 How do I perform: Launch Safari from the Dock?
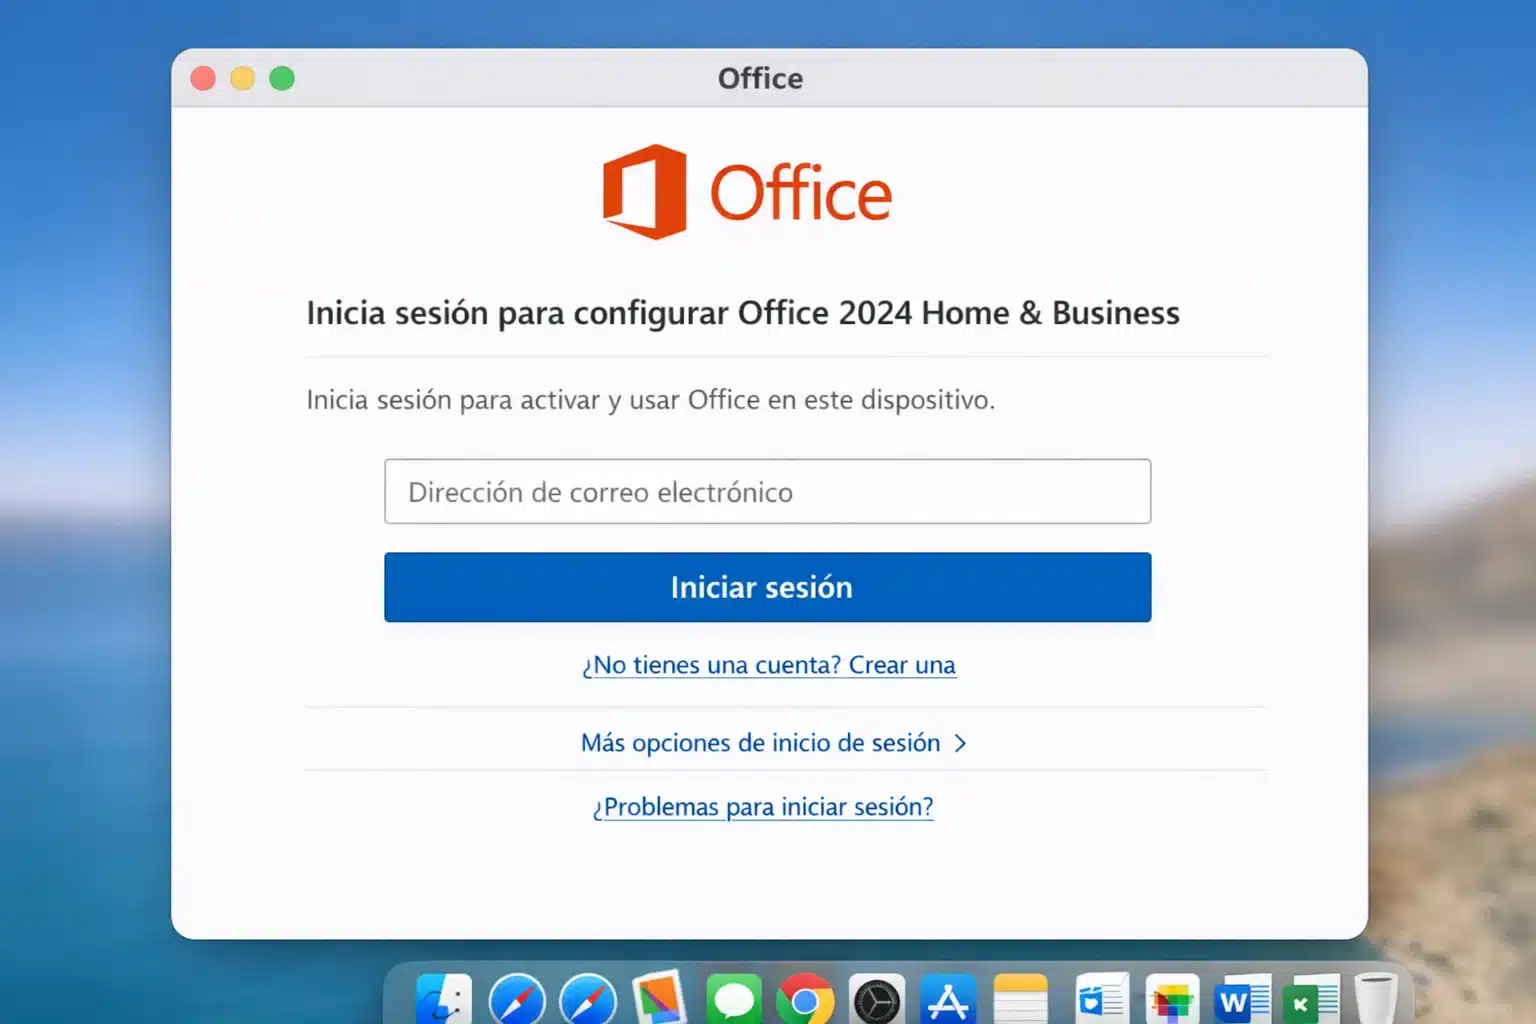pos(518,1000)
